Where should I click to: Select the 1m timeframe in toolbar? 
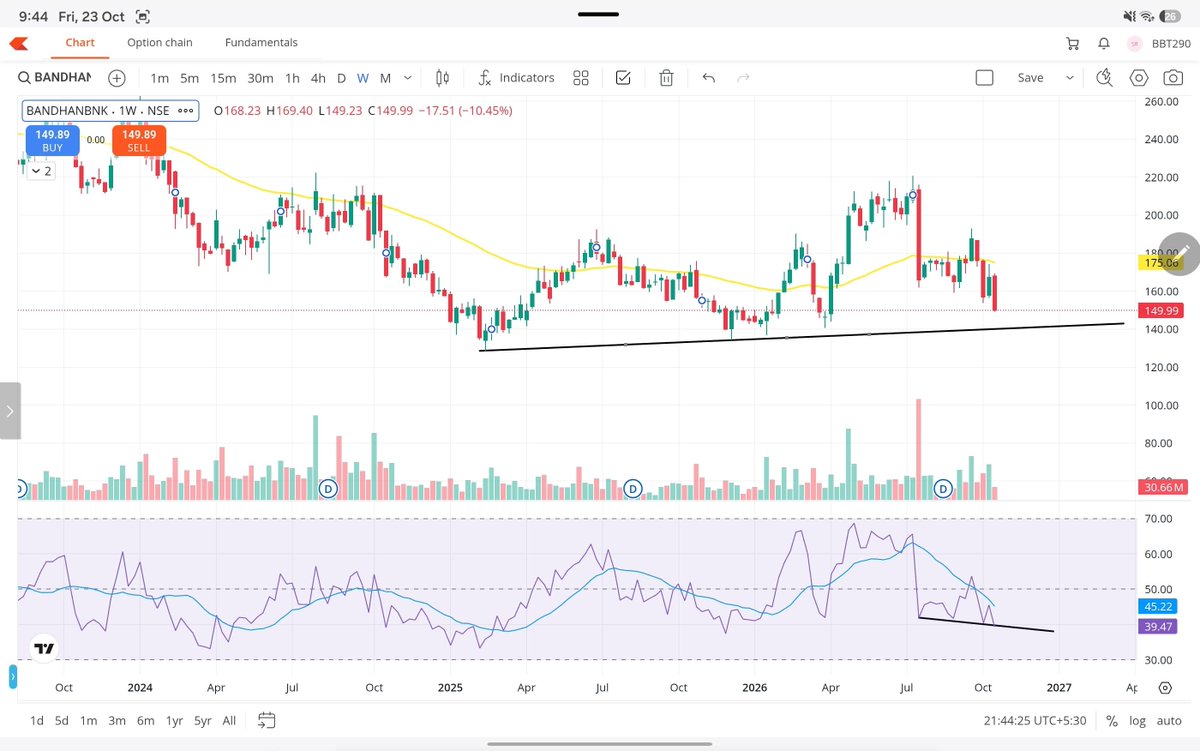tap(159, 78)
